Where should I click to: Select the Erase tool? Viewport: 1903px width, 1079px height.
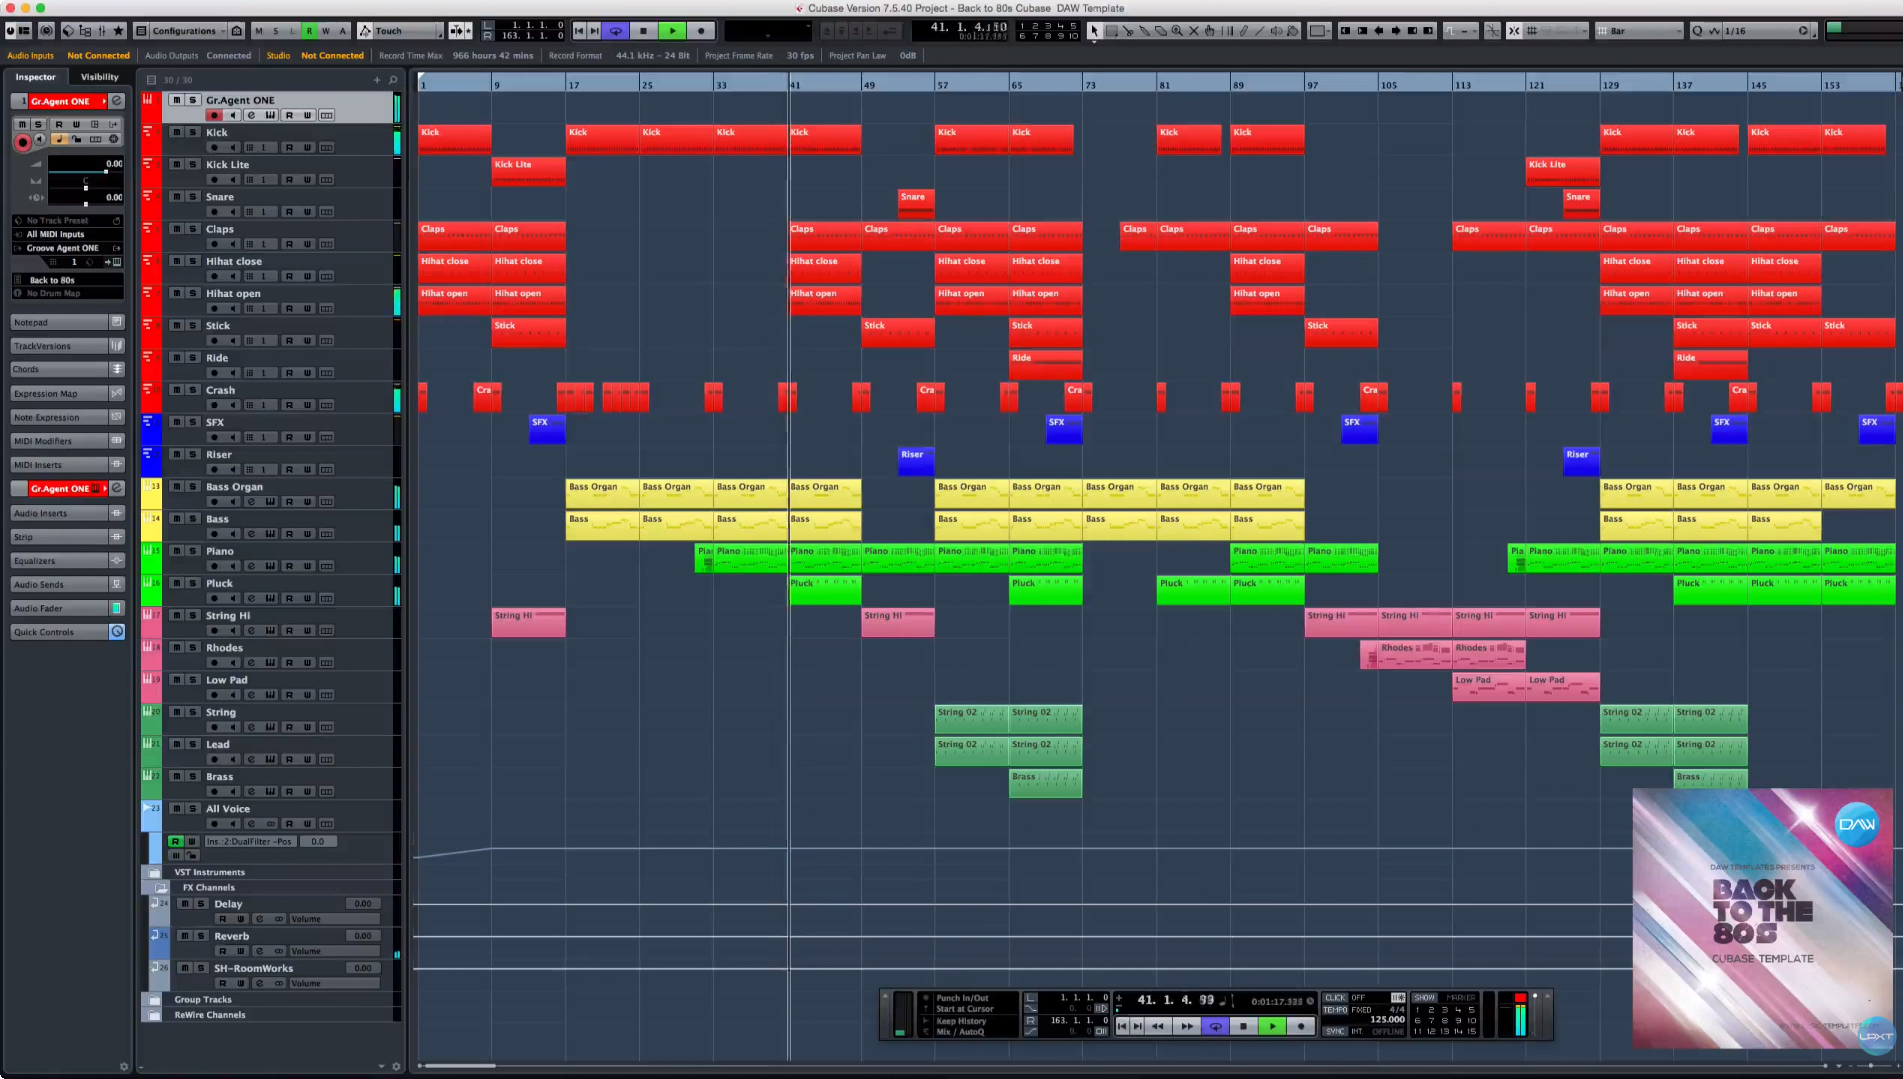click(x=1161, y=31)
